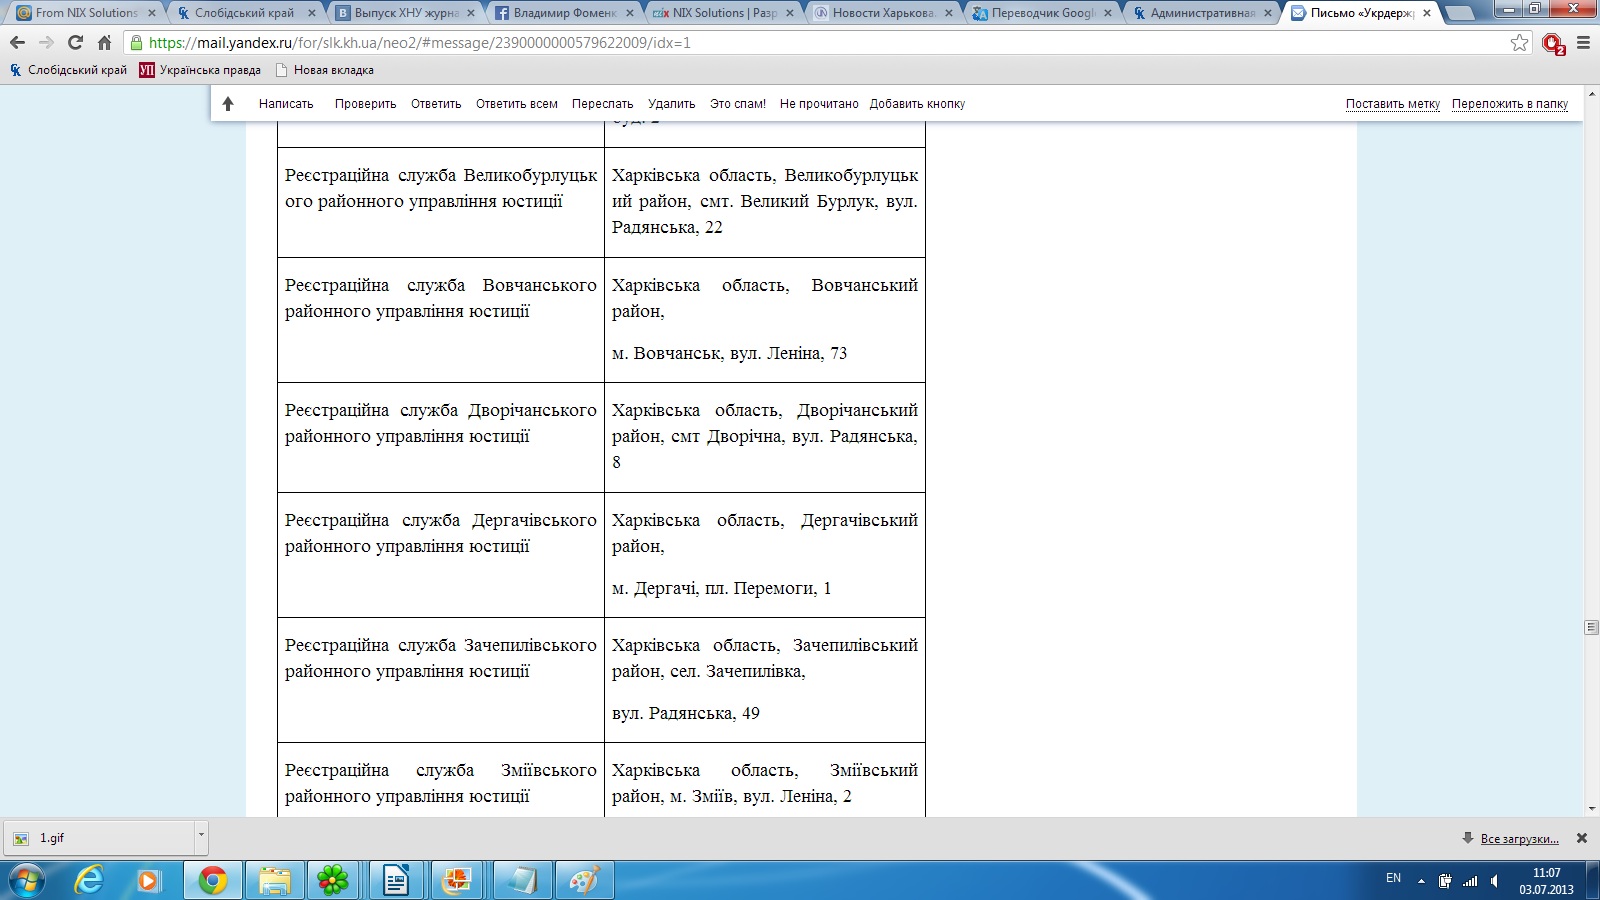Click the AdBlock extension icon
This screenshot has width=1600, height=900.
point(1552,43)
